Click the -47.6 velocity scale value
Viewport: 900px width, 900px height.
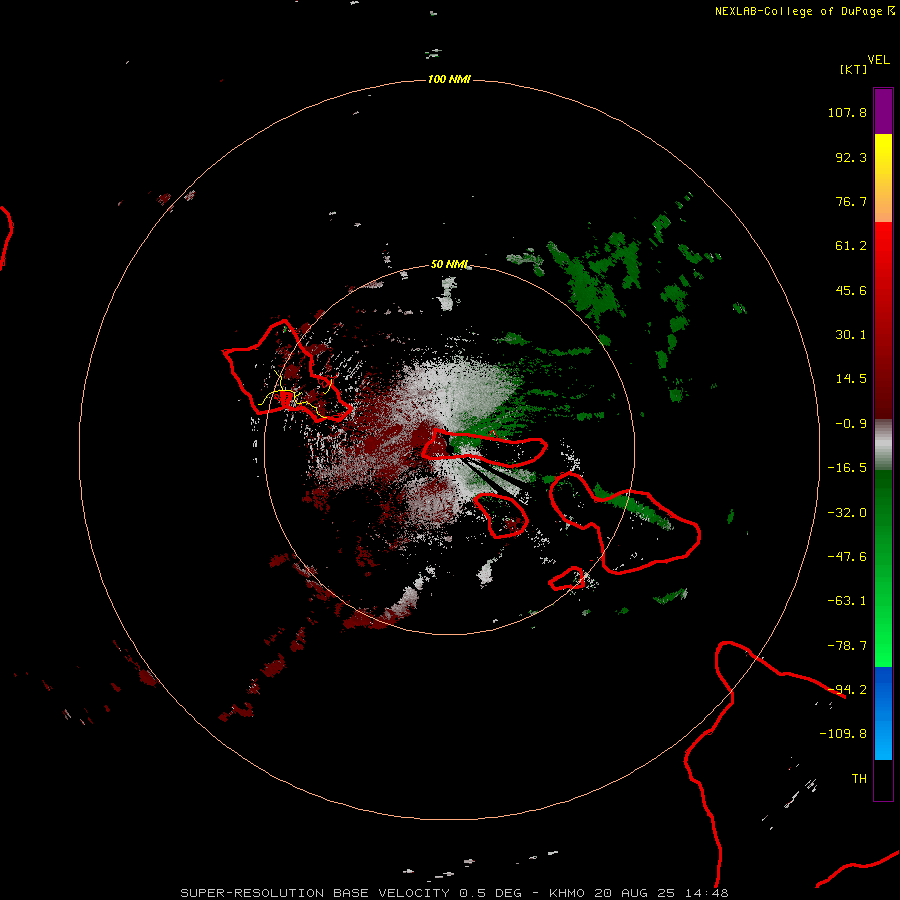pos(847,557)
